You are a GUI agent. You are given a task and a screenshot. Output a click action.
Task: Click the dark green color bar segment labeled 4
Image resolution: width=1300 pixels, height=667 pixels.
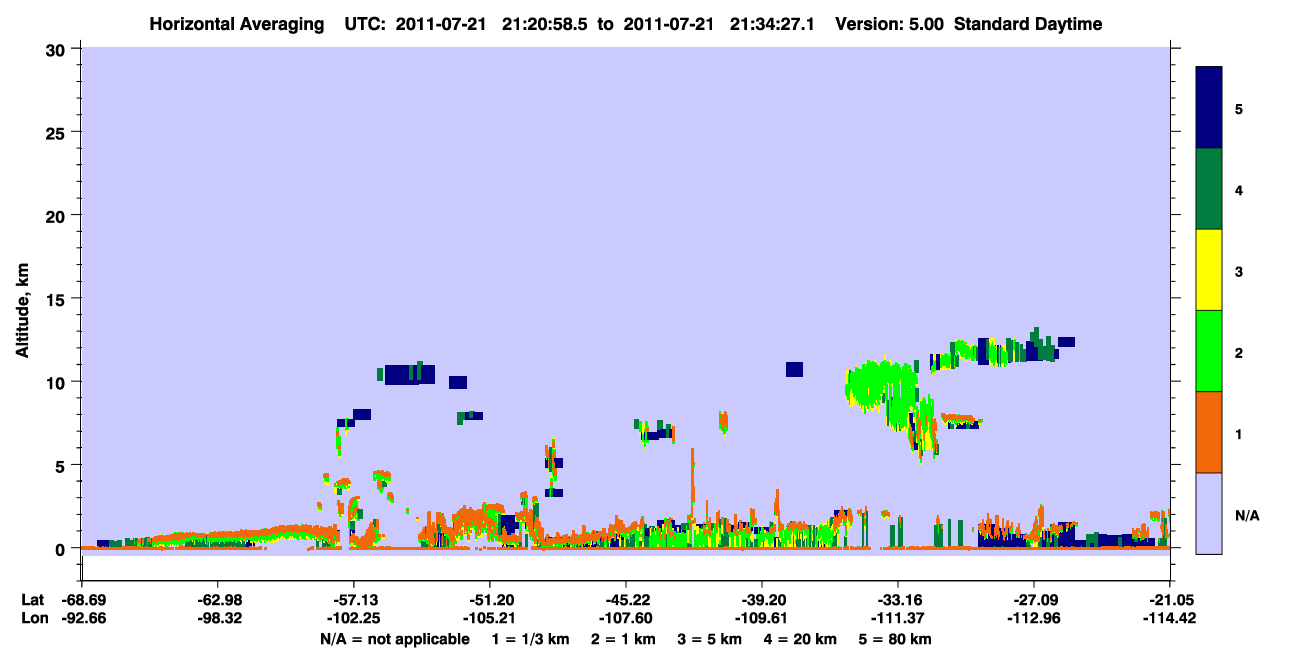tap(1209, 189)
